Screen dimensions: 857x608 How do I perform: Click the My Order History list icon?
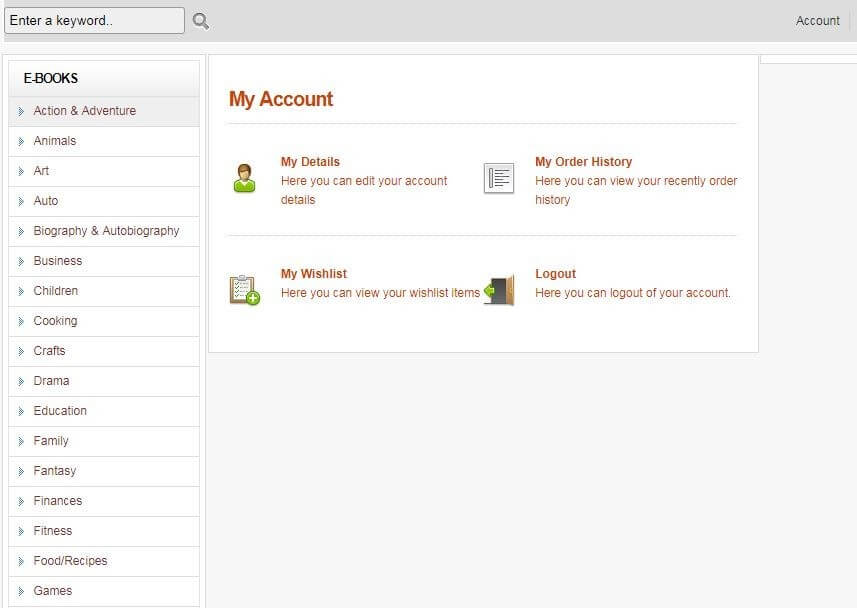pyautogui.click(x=498, y=178)
